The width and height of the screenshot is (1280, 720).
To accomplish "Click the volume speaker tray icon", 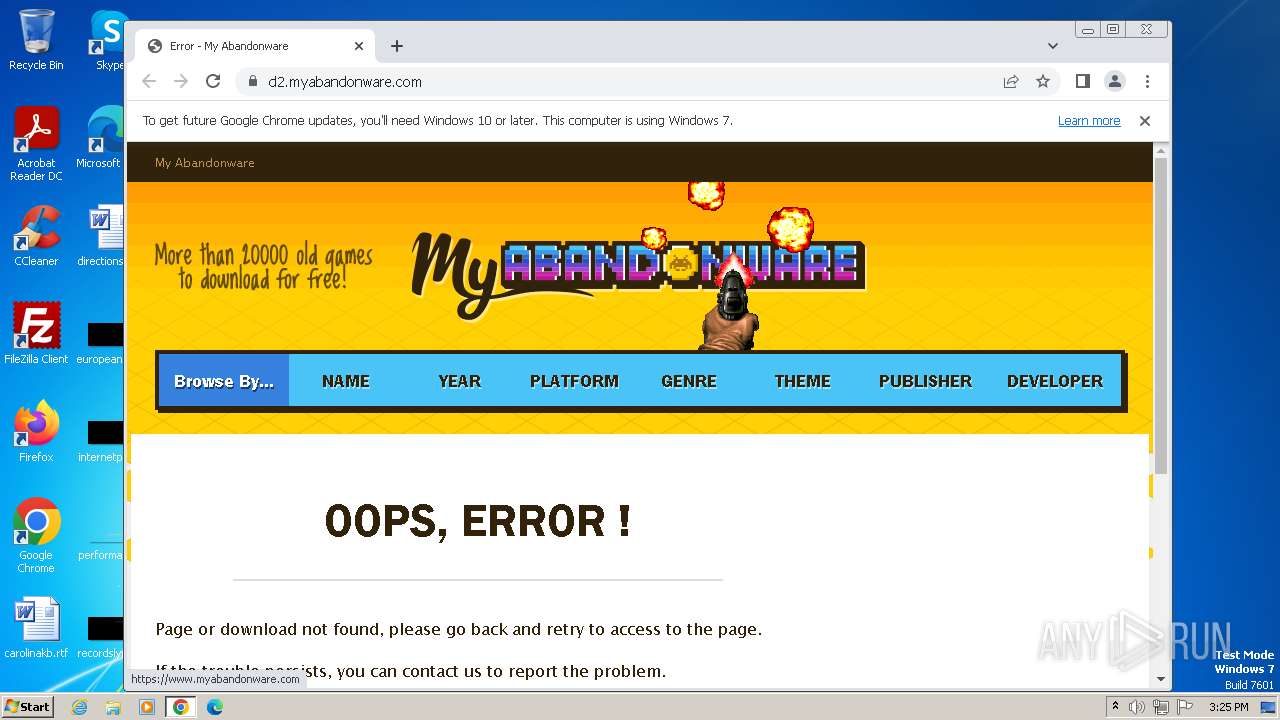I will pyautogui.click(x=1137, y=707).
